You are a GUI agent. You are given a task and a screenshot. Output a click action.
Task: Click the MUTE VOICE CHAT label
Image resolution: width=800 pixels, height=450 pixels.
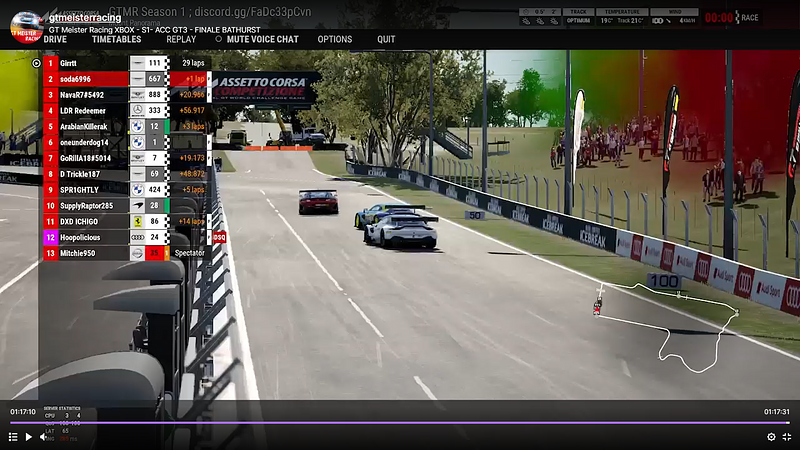tap(262, 39)
